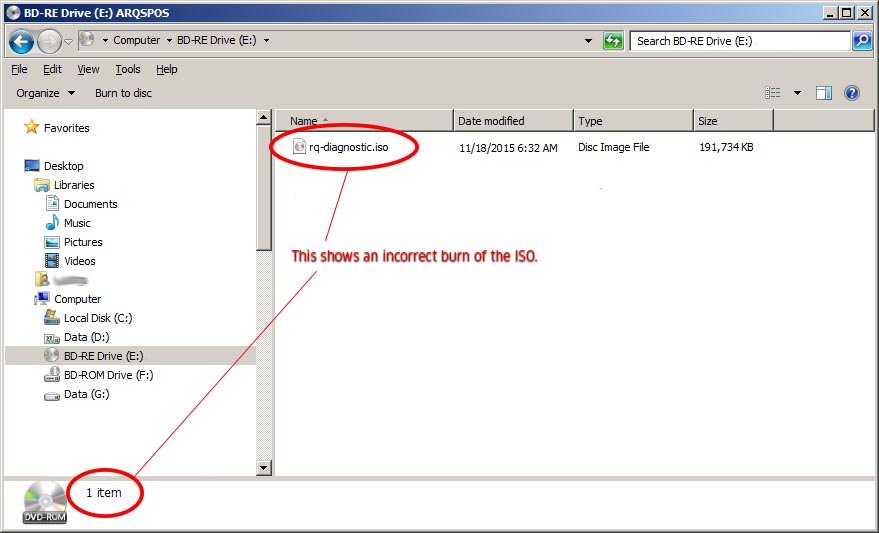Viewport: 879px width, 533px height.
Task: Click the Change your view icon
Action: tap(773, 93)
